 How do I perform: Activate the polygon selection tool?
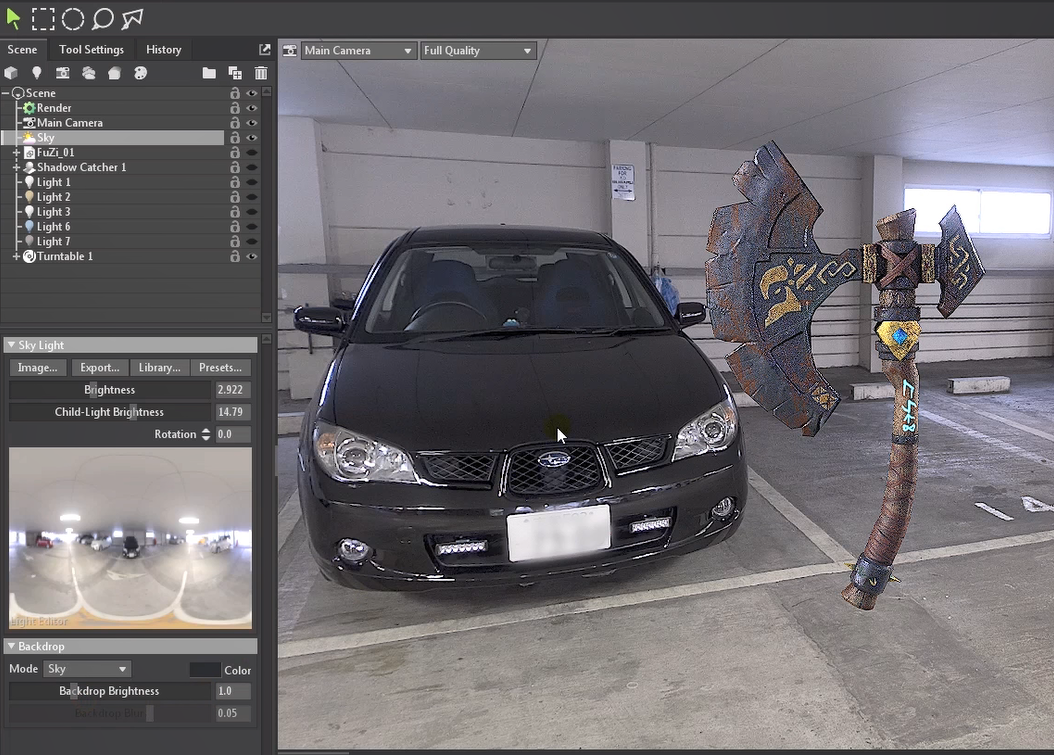click(132, 18)
